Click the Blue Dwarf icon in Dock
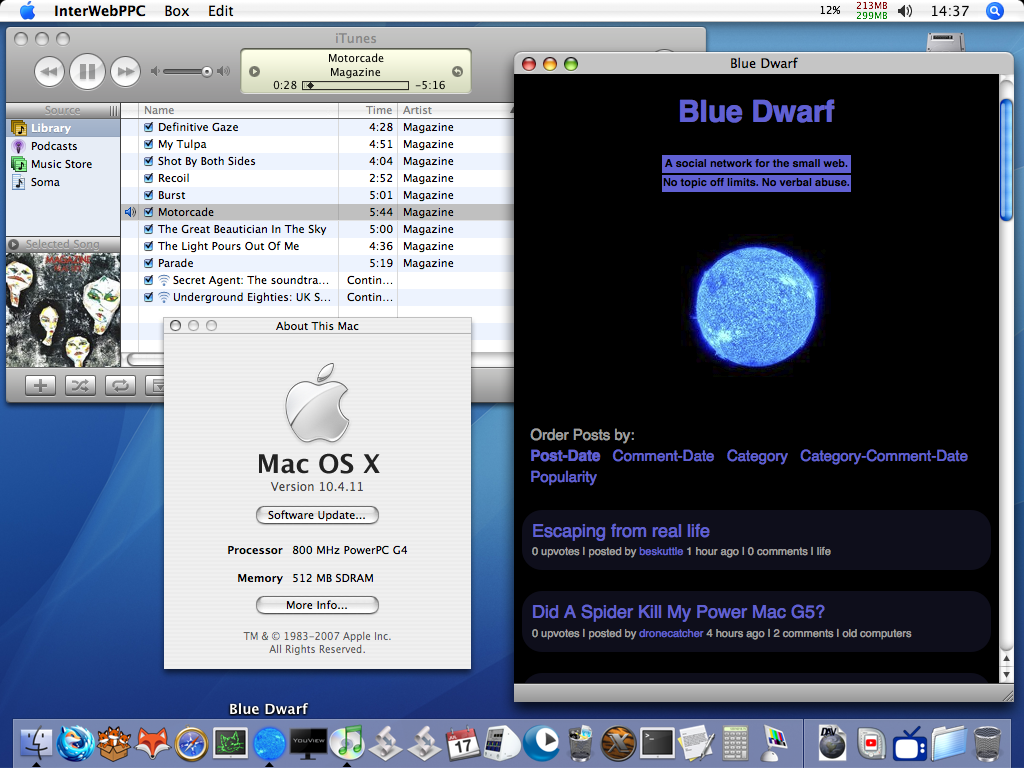Viewport: 1024px width, 768px height. (269, 744)
